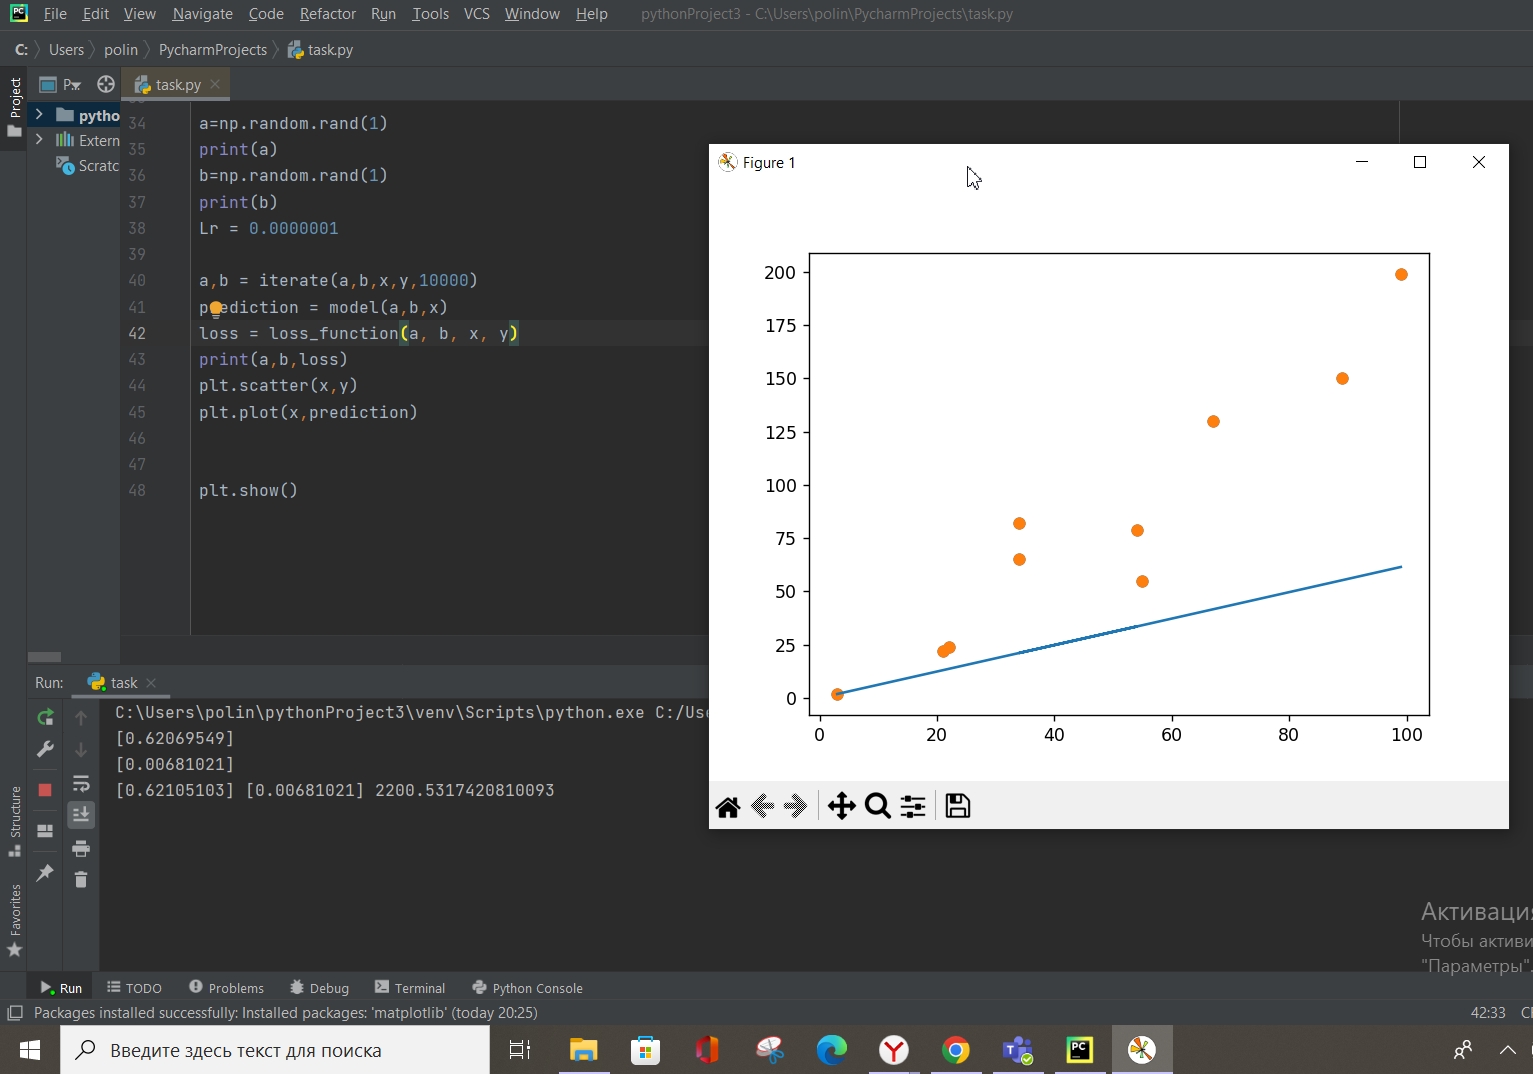This screenshot has height=1074, width=1533.
Task: Reset plot view with the Home icon
Action: click(x=728, y=806)
